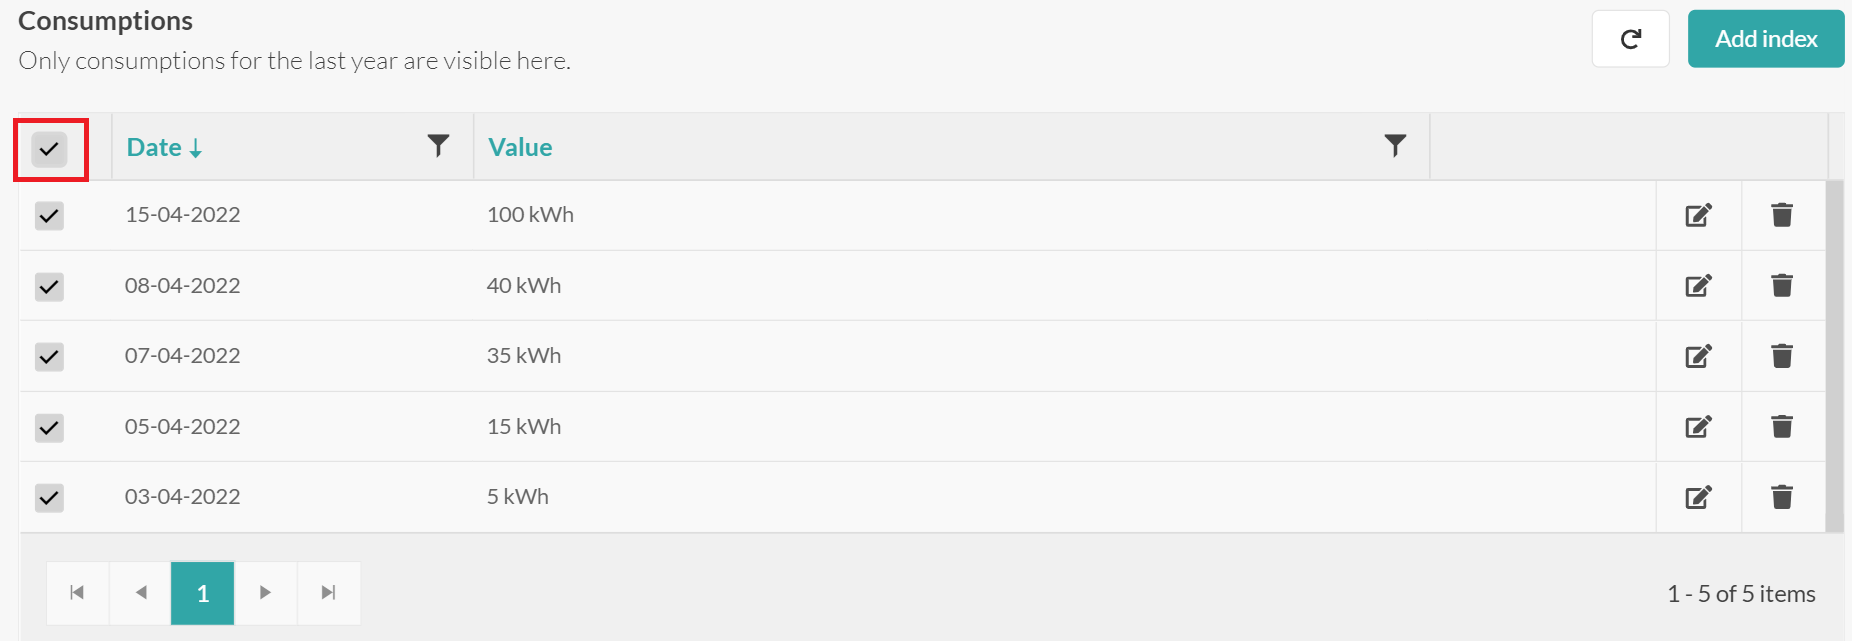
Task: Select page 1 in the pagination bar
Action: pos(202,592)
